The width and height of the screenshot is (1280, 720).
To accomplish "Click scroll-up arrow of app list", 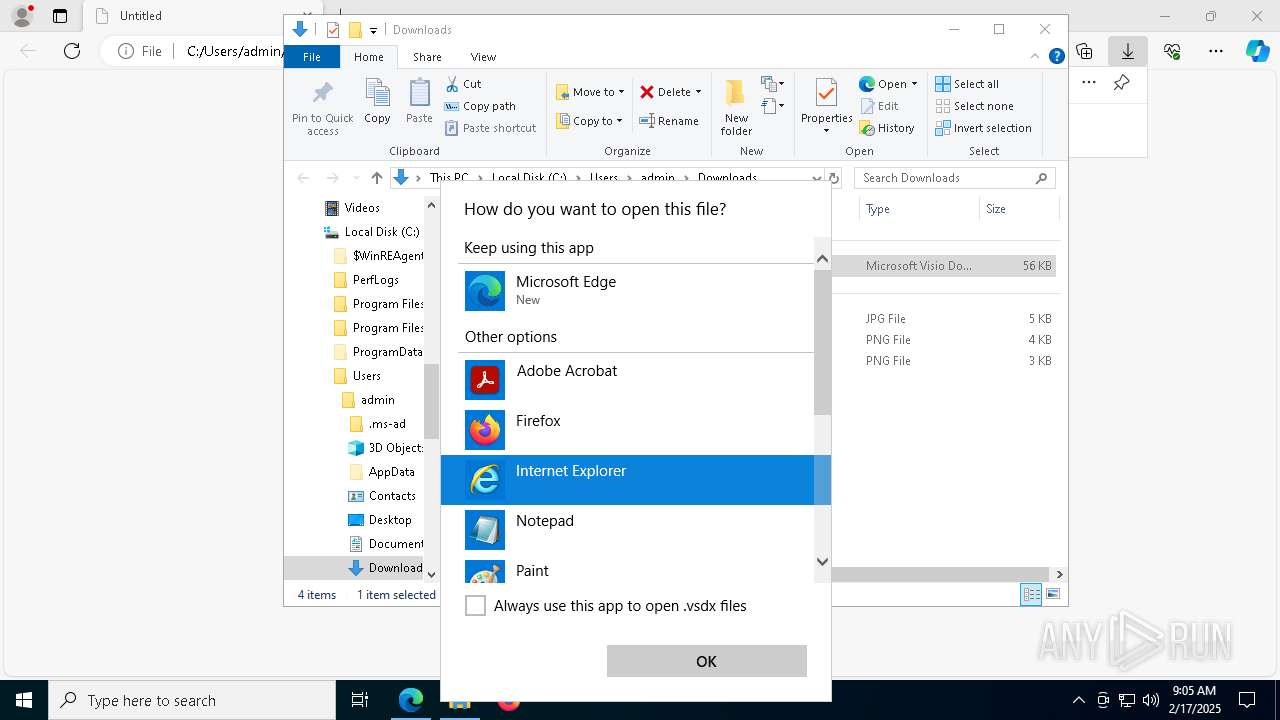I will [x=822, y=259].
